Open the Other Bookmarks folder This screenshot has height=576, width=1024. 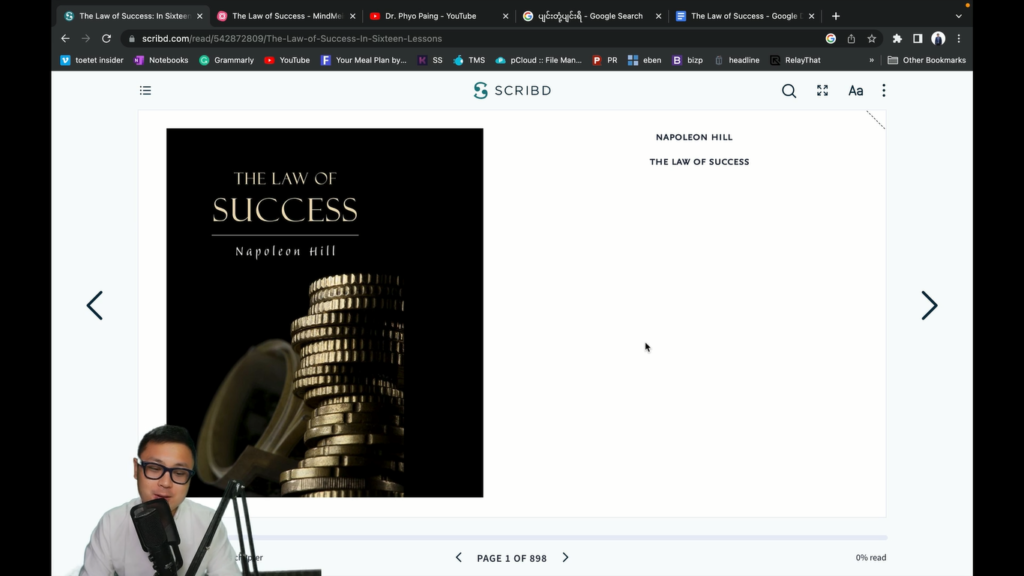926,60
